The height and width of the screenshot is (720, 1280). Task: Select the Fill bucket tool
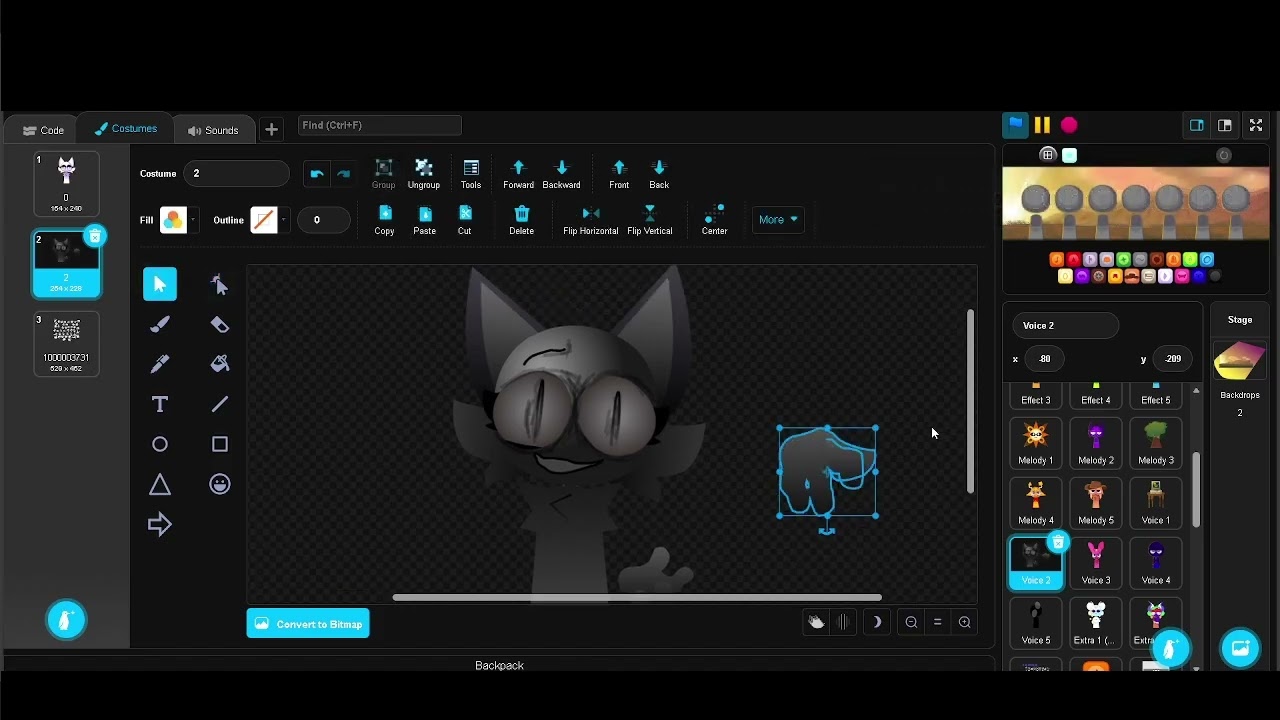[220, 364]
